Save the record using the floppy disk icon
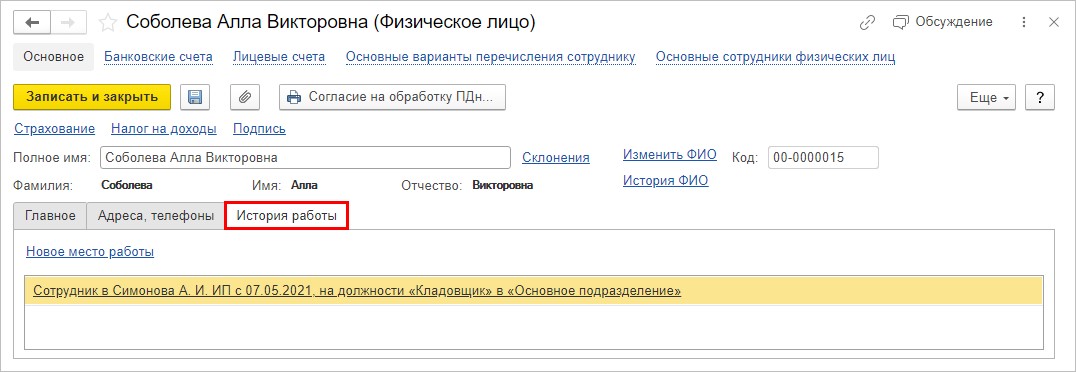Screen dimensions: 1076x372 point(195,97)
